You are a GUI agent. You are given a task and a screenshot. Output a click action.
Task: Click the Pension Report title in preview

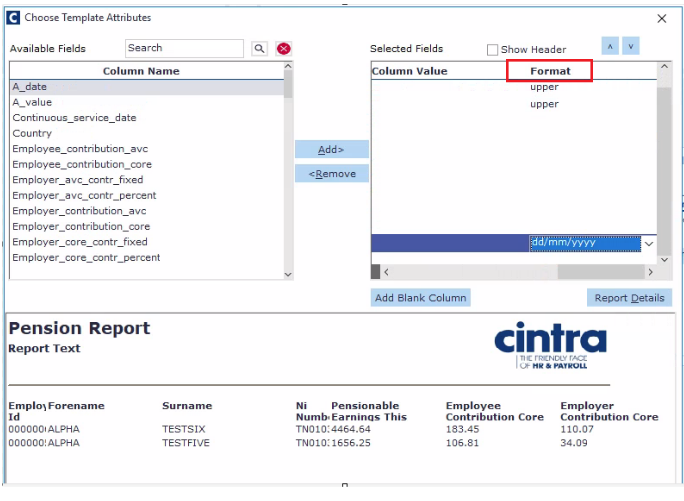click(79, 328)
